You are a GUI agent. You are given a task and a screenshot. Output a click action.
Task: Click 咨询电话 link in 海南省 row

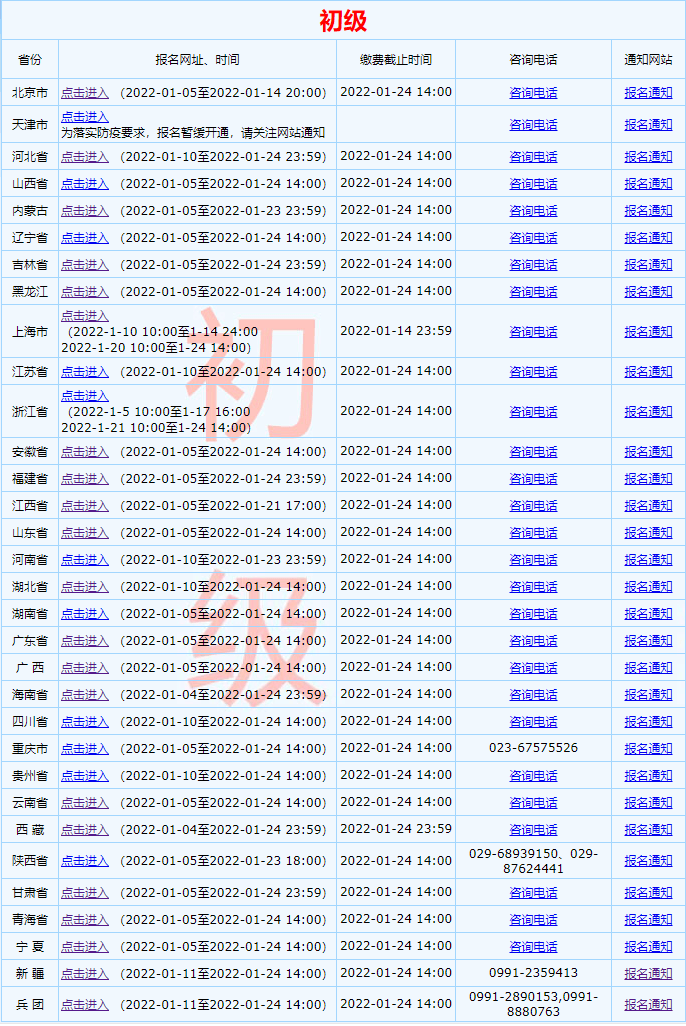533,695
